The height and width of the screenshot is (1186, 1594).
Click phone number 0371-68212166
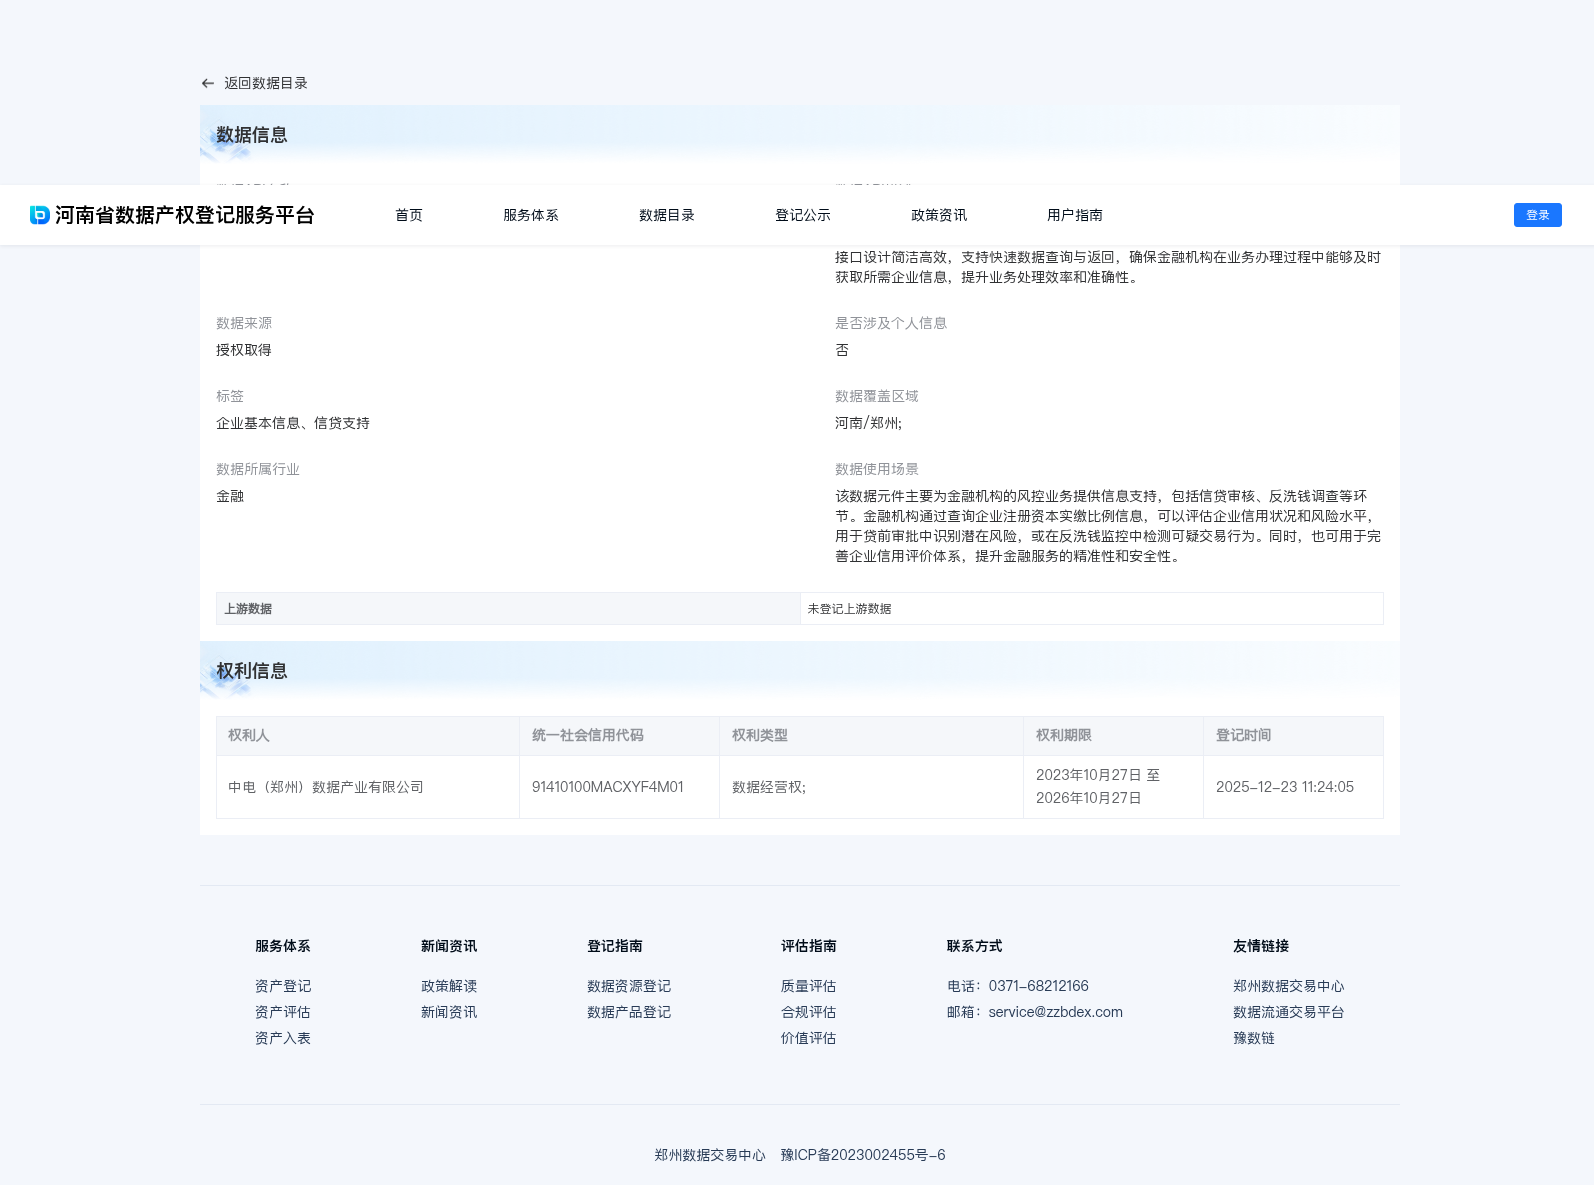coord(1039,986)
